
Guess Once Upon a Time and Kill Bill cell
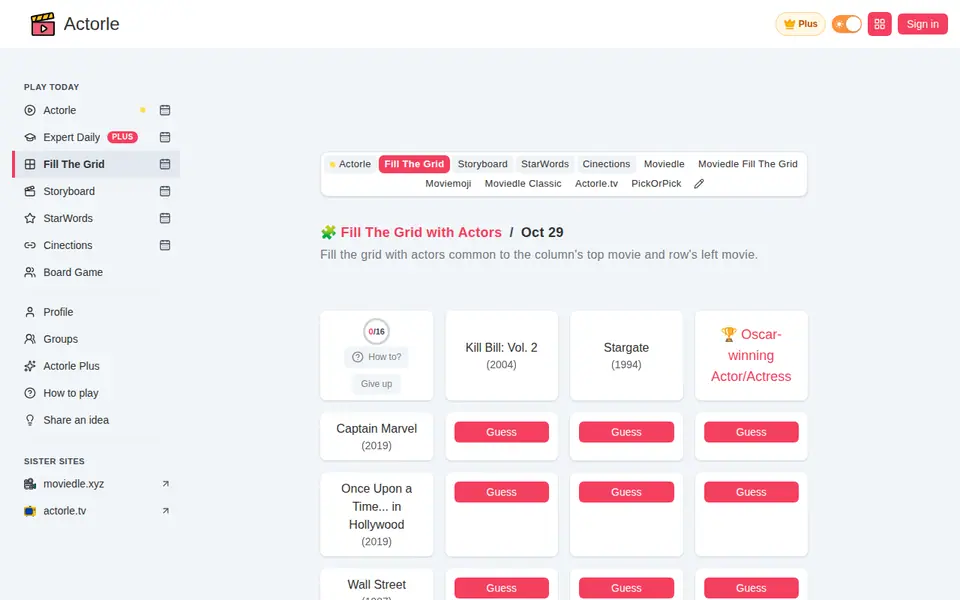point(501,492)
